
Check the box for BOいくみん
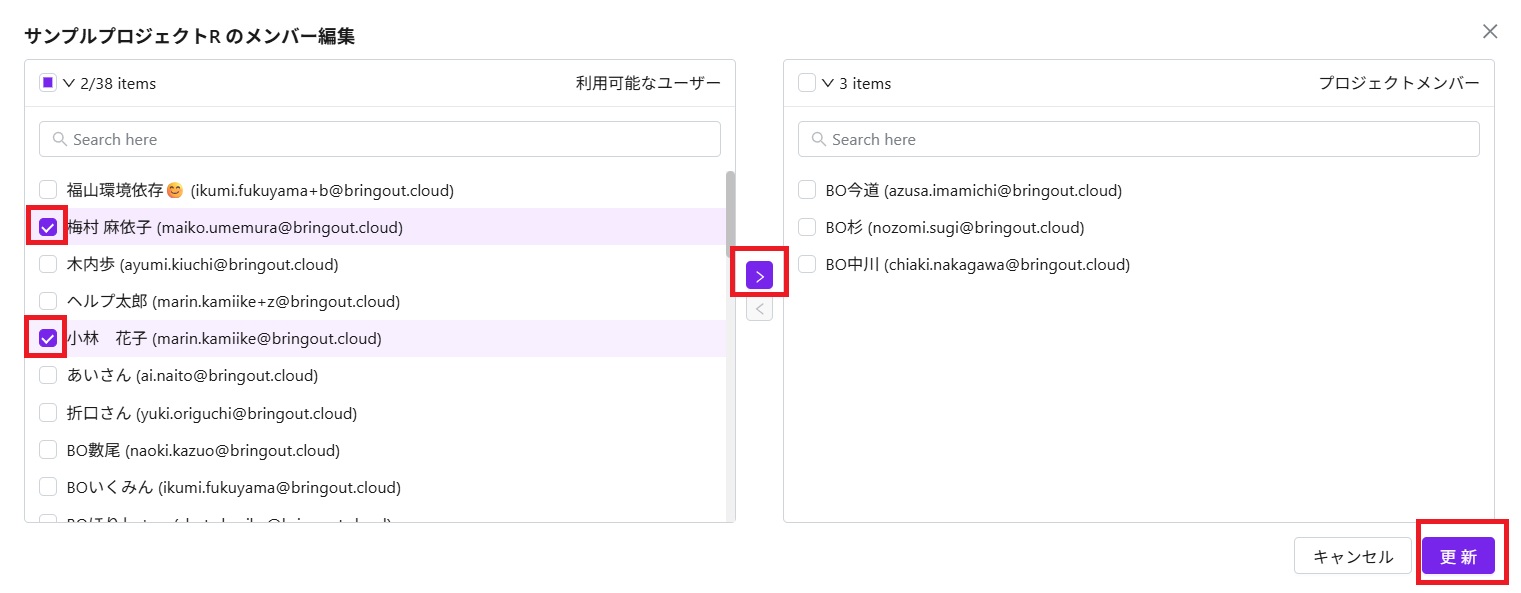click(x=48, y=487)
